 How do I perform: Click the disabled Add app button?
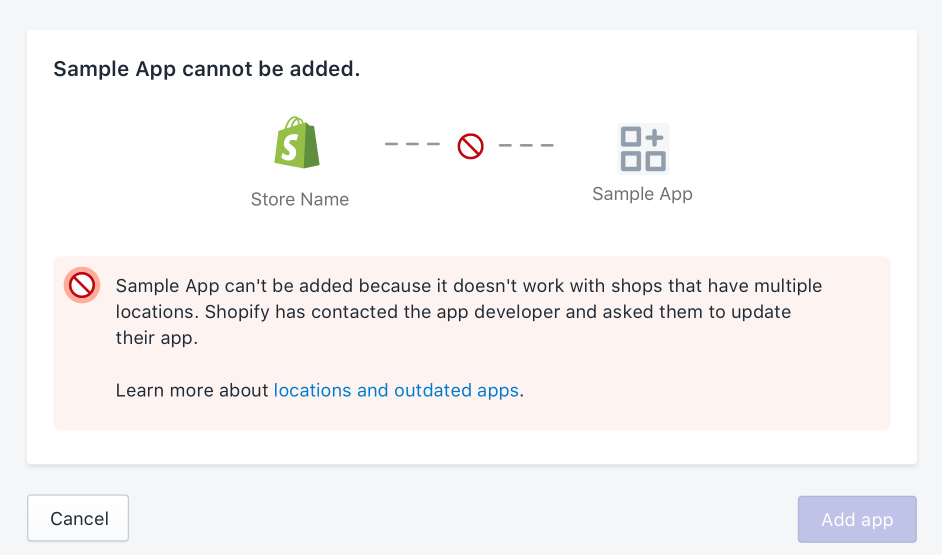tap(857, 520)
